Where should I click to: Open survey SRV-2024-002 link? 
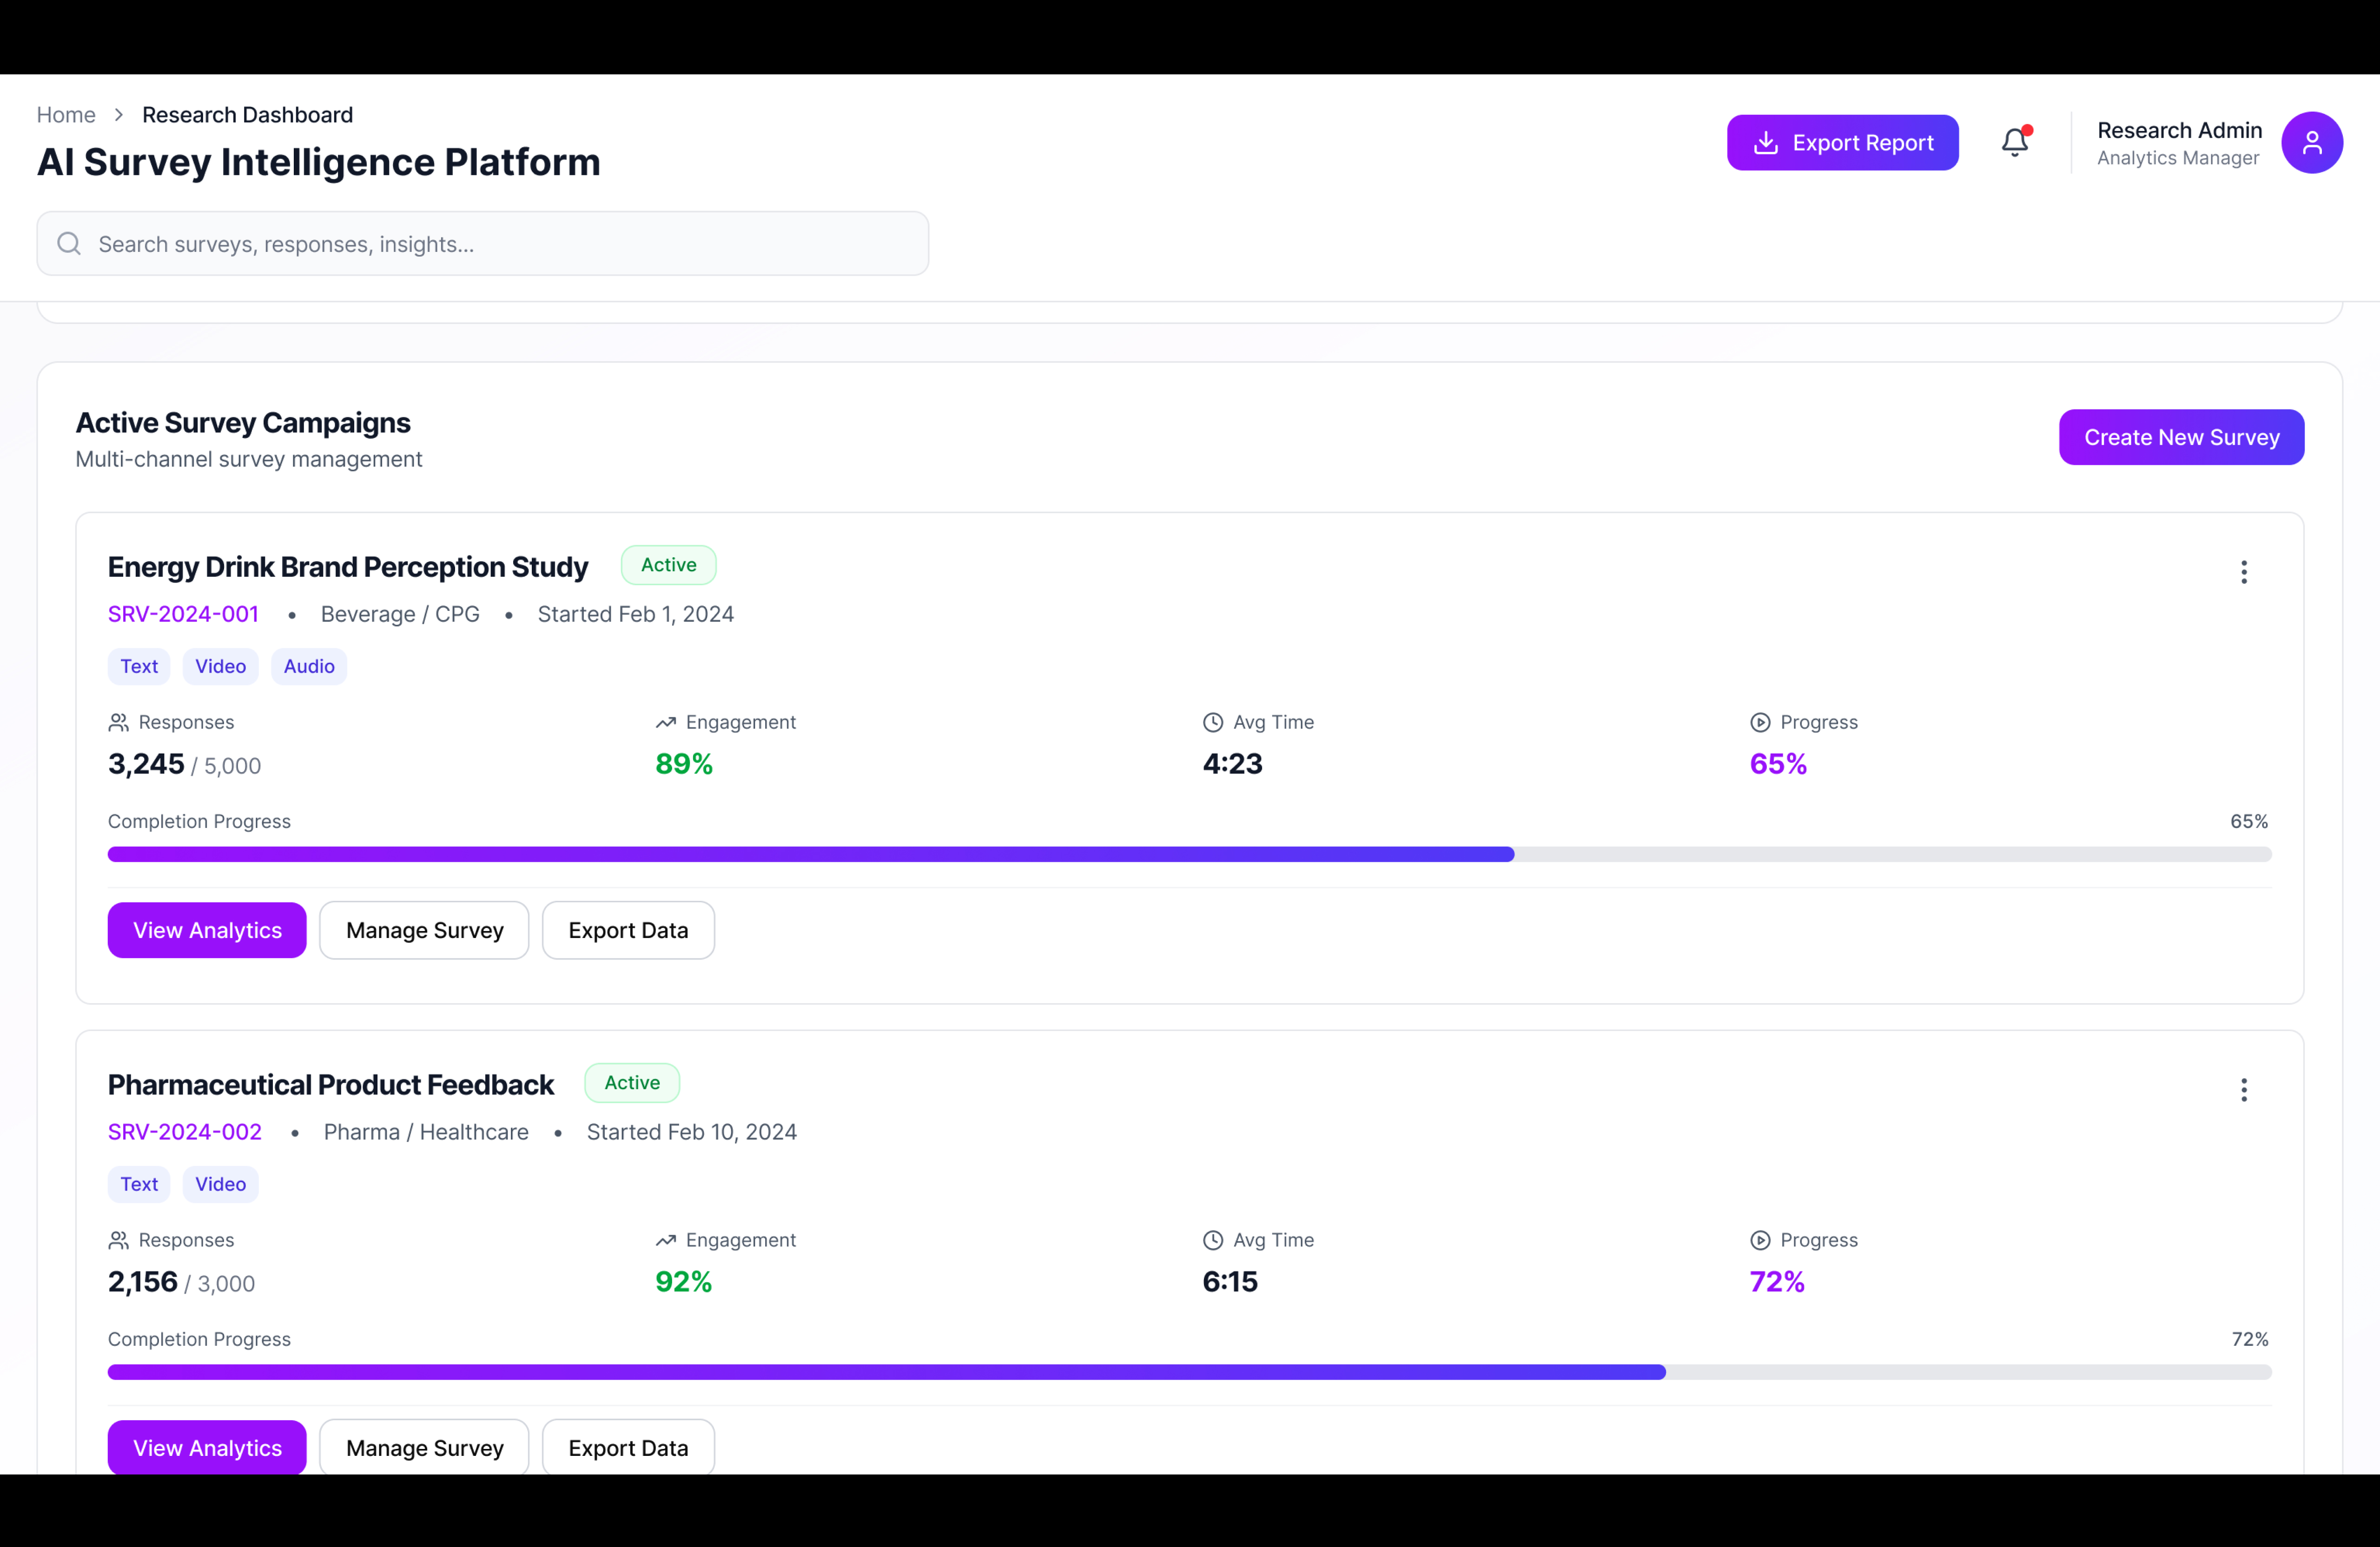(x=184, y=1131)
